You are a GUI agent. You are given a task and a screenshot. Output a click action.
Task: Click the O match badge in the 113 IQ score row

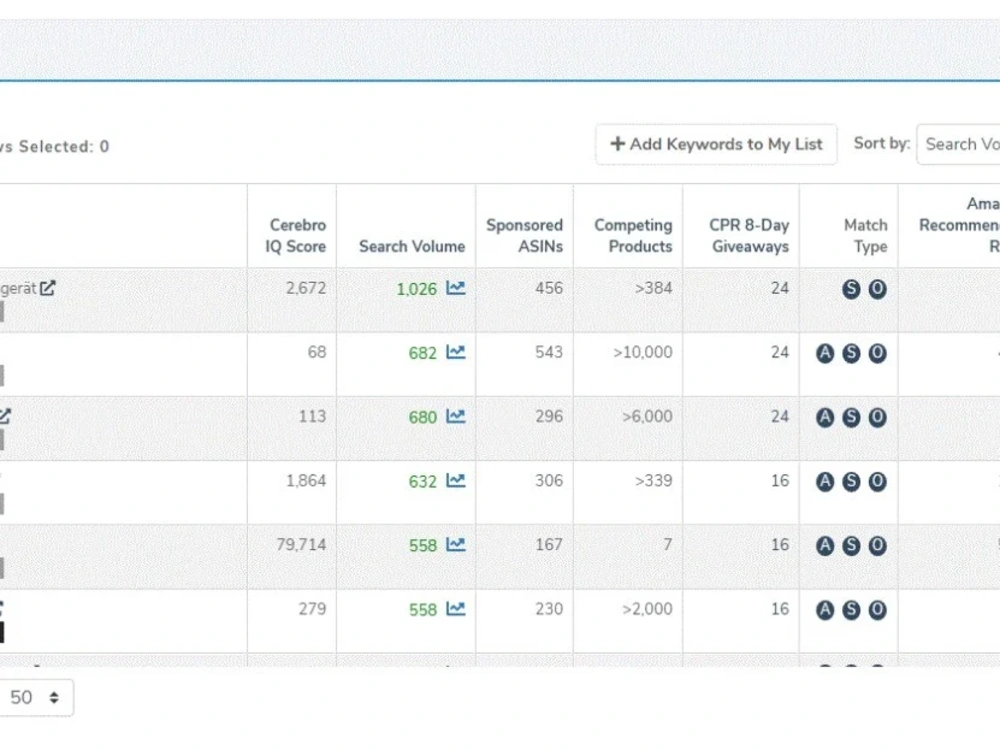click(x=877, y=417)
